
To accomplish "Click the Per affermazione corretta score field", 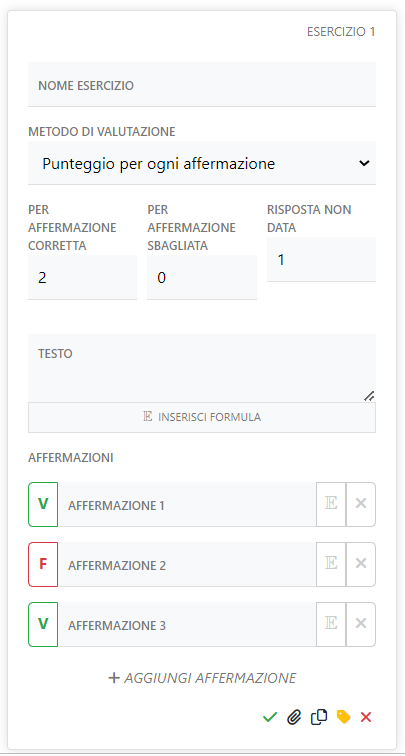I will coord(82,277).
